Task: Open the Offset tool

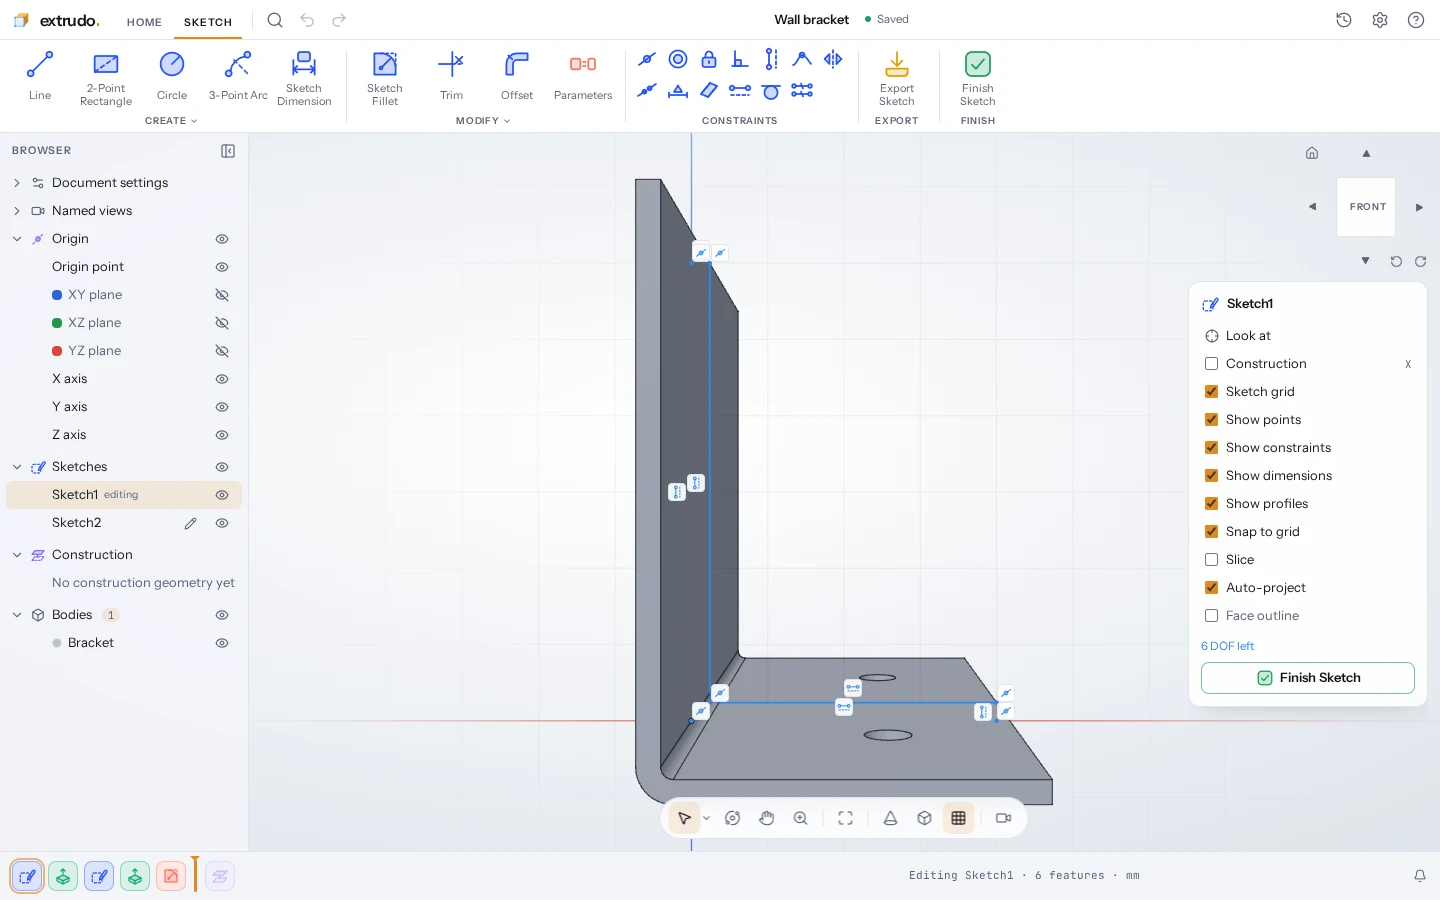Action: point(517,76)
